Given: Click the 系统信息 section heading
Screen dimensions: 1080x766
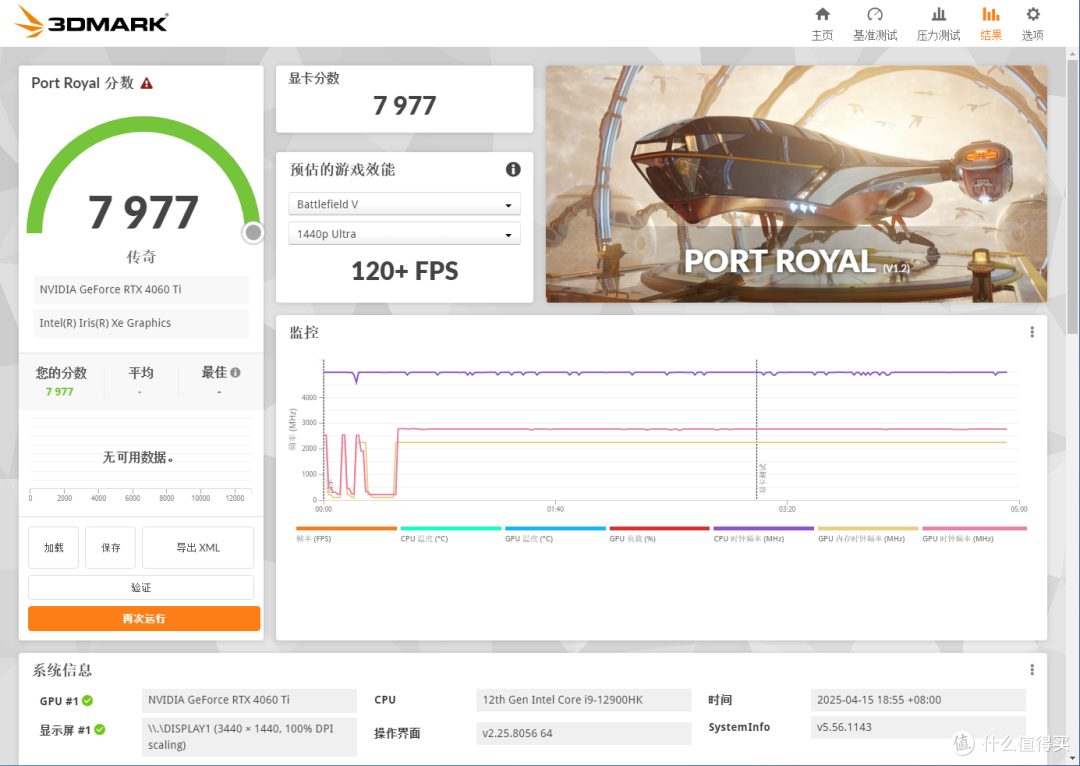Looking at the screenshot, I should [62, 670].
